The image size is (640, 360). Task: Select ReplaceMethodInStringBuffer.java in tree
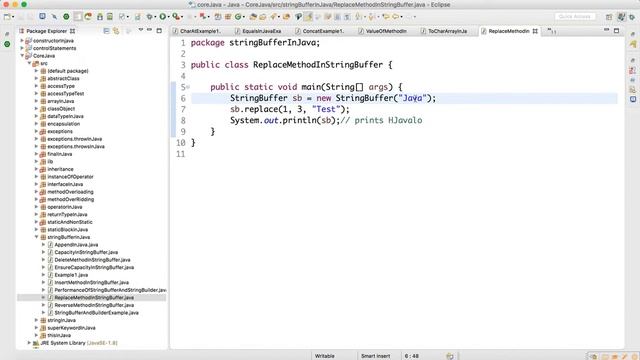coord(94,298)
